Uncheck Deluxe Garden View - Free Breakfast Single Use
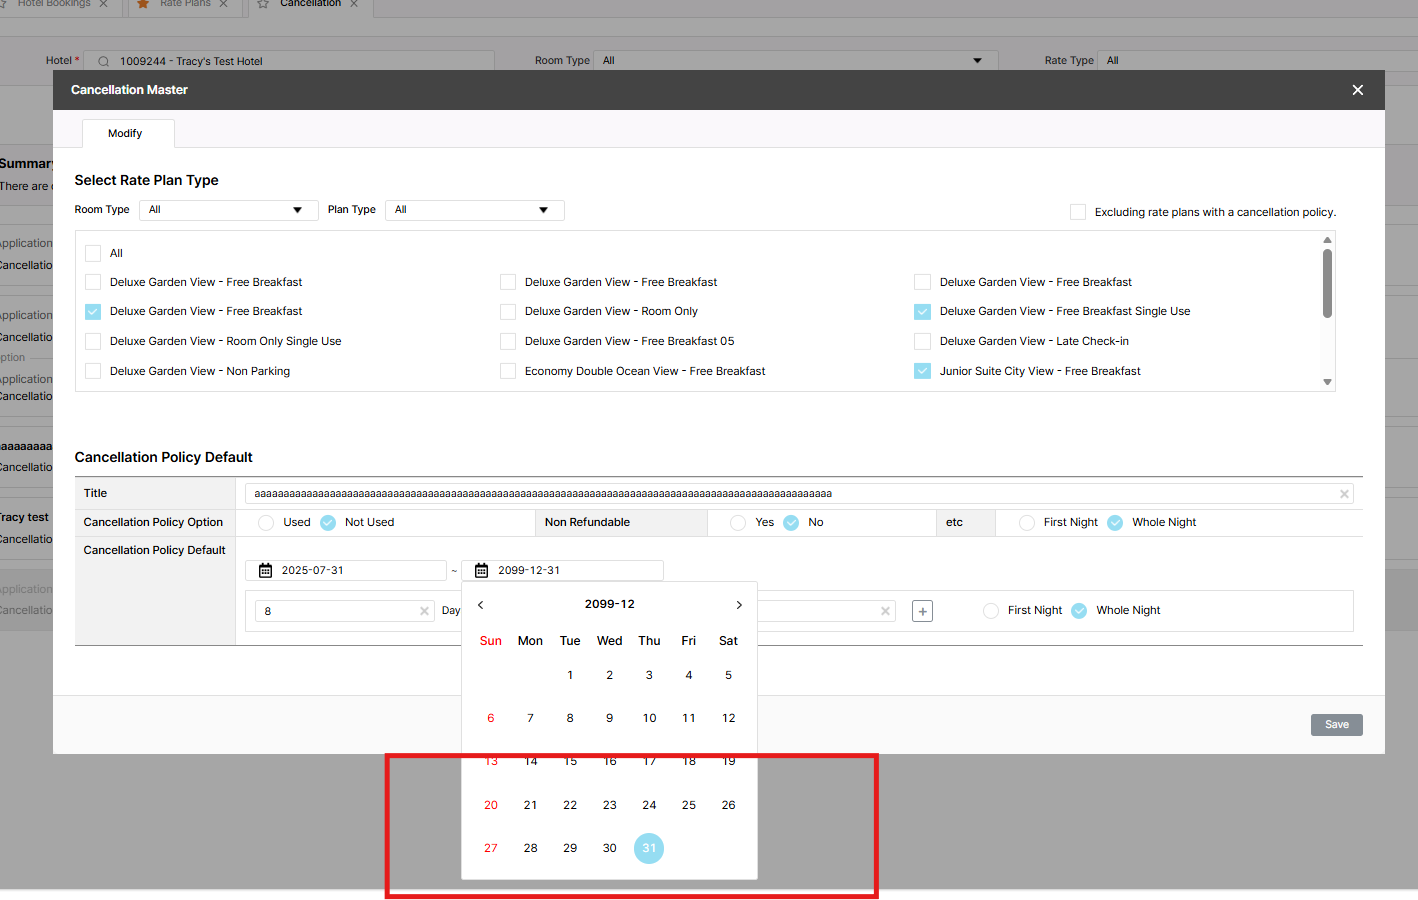1418x900 pixels. coord(922,311)
